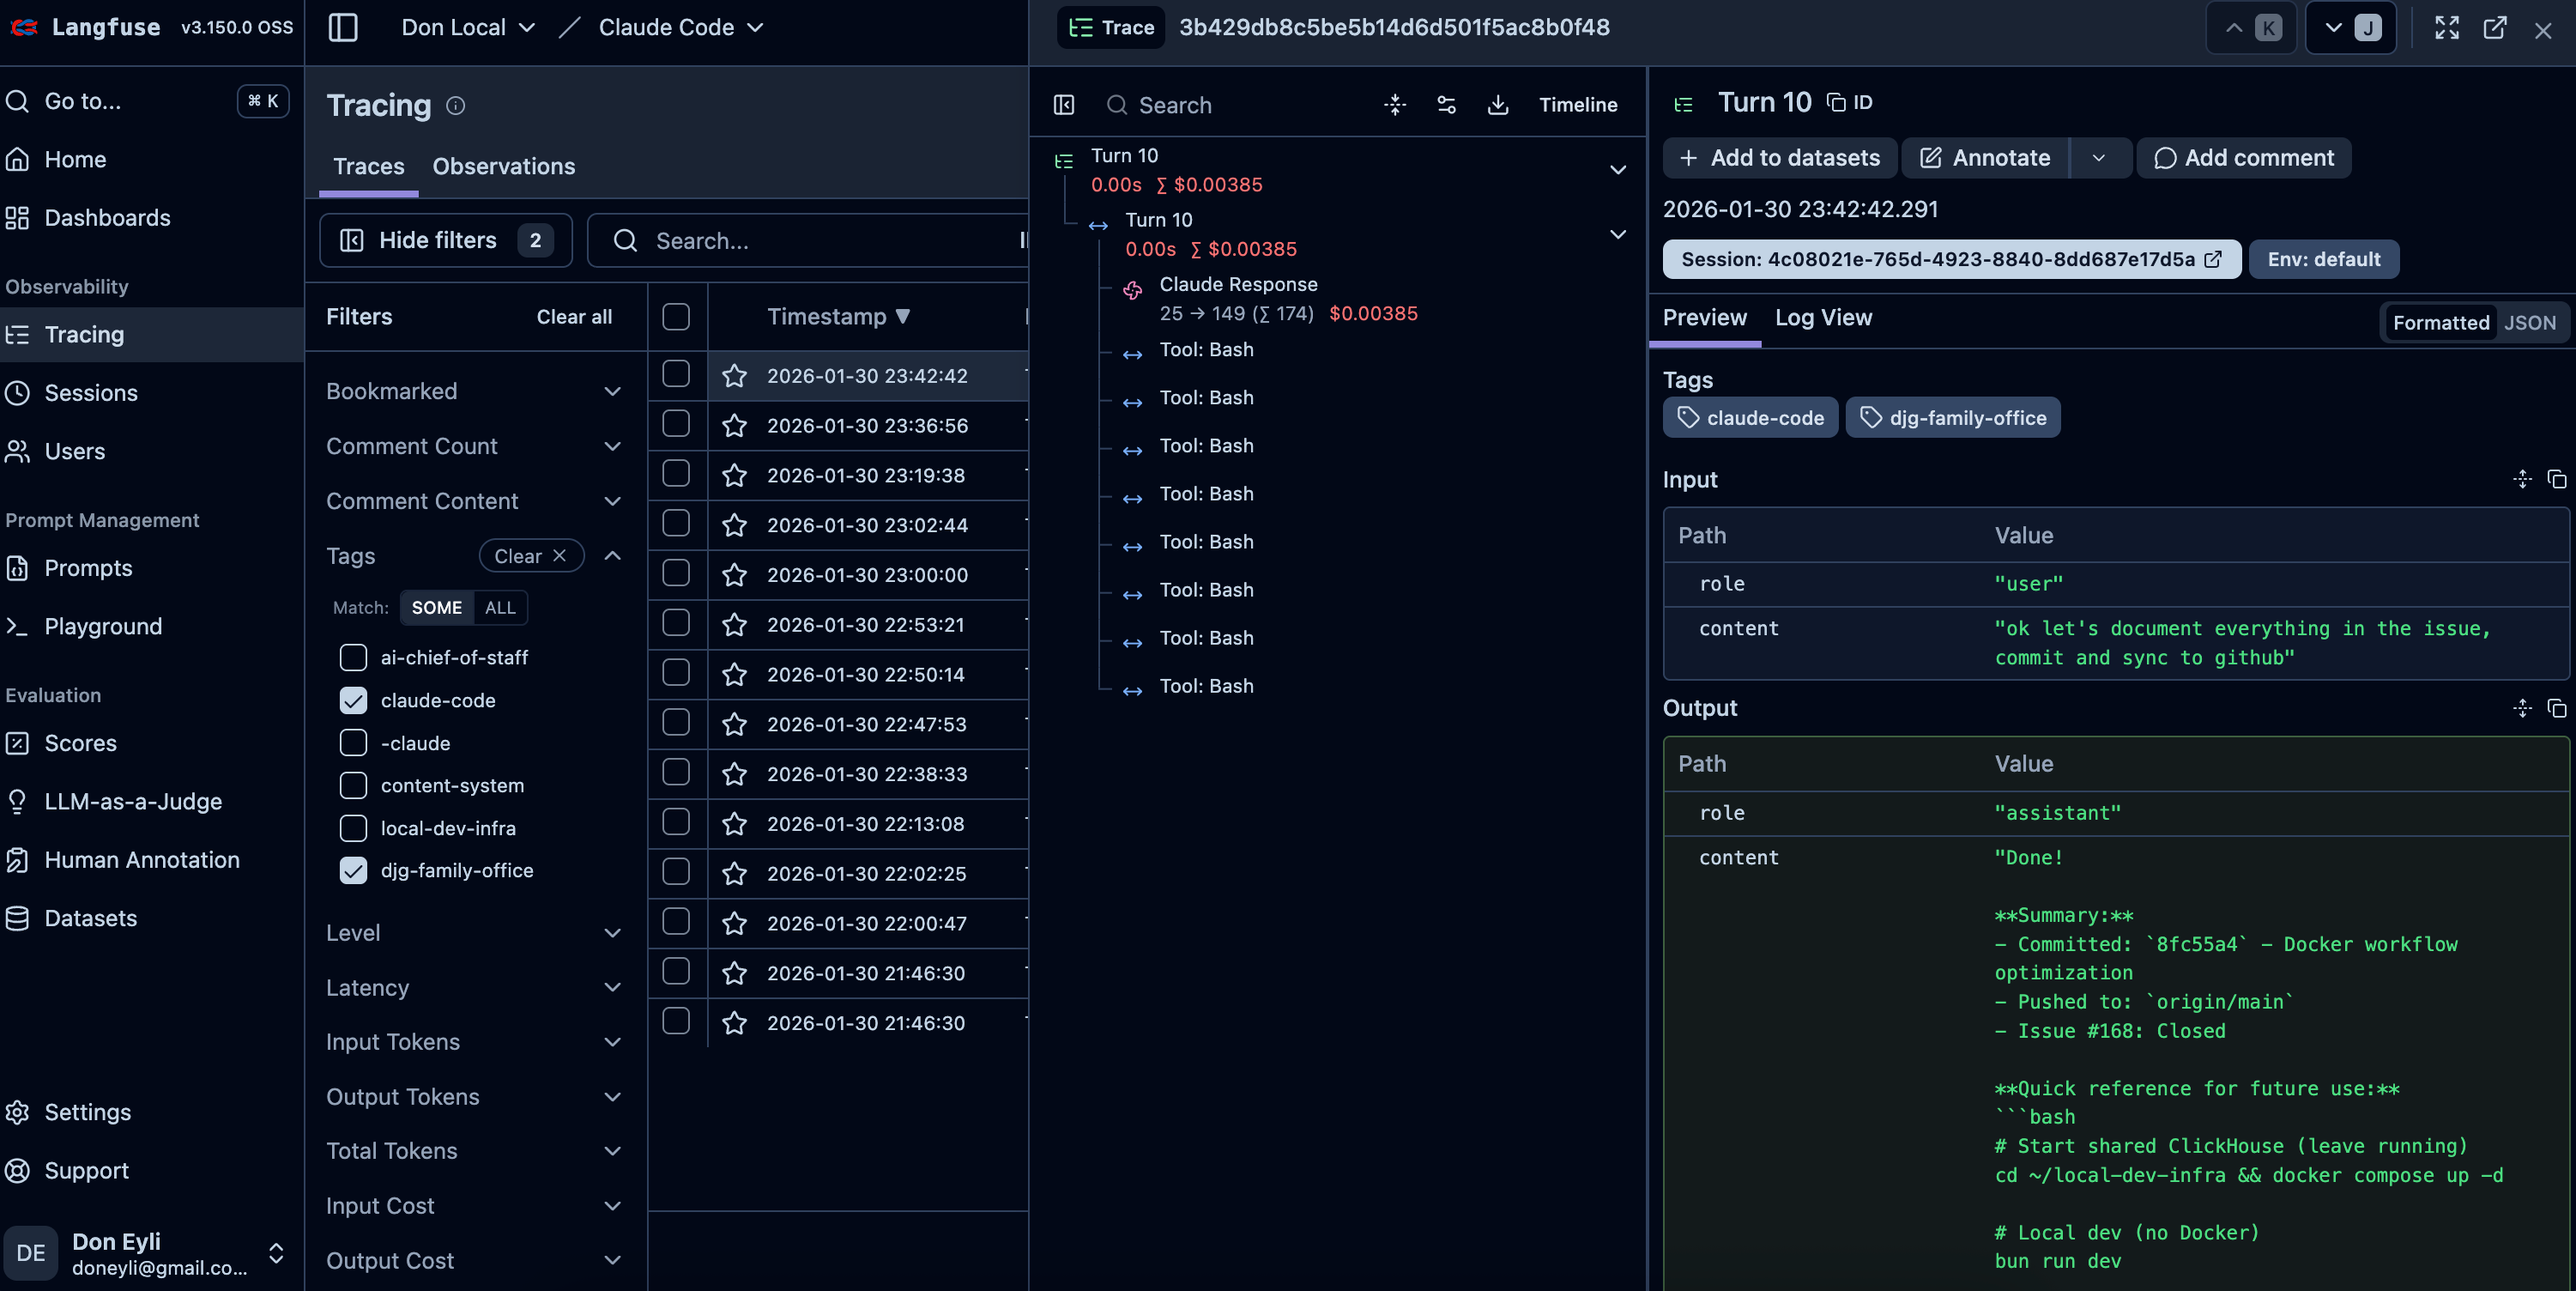Open the Session link badge
Viewport: 2576px width, 1291px height.
pyautogui.click(x=1950, y=259)
